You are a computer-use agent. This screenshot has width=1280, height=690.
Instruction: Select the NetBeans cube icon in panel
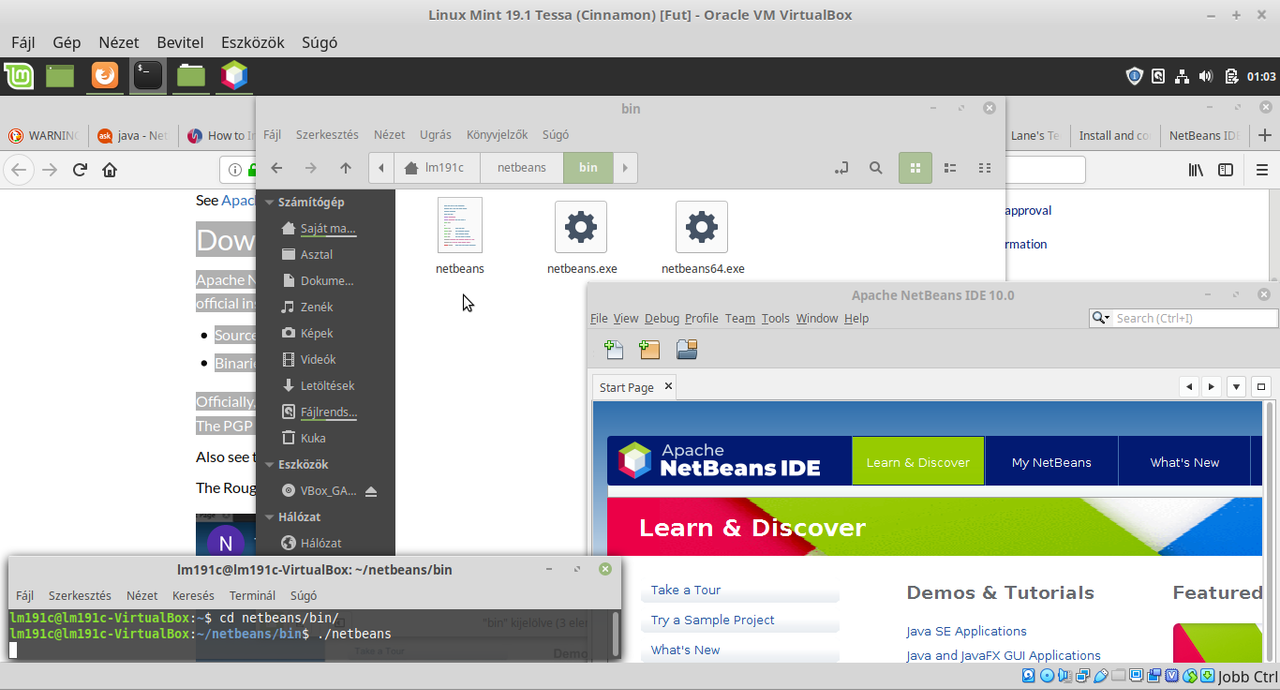coord(234,75)
